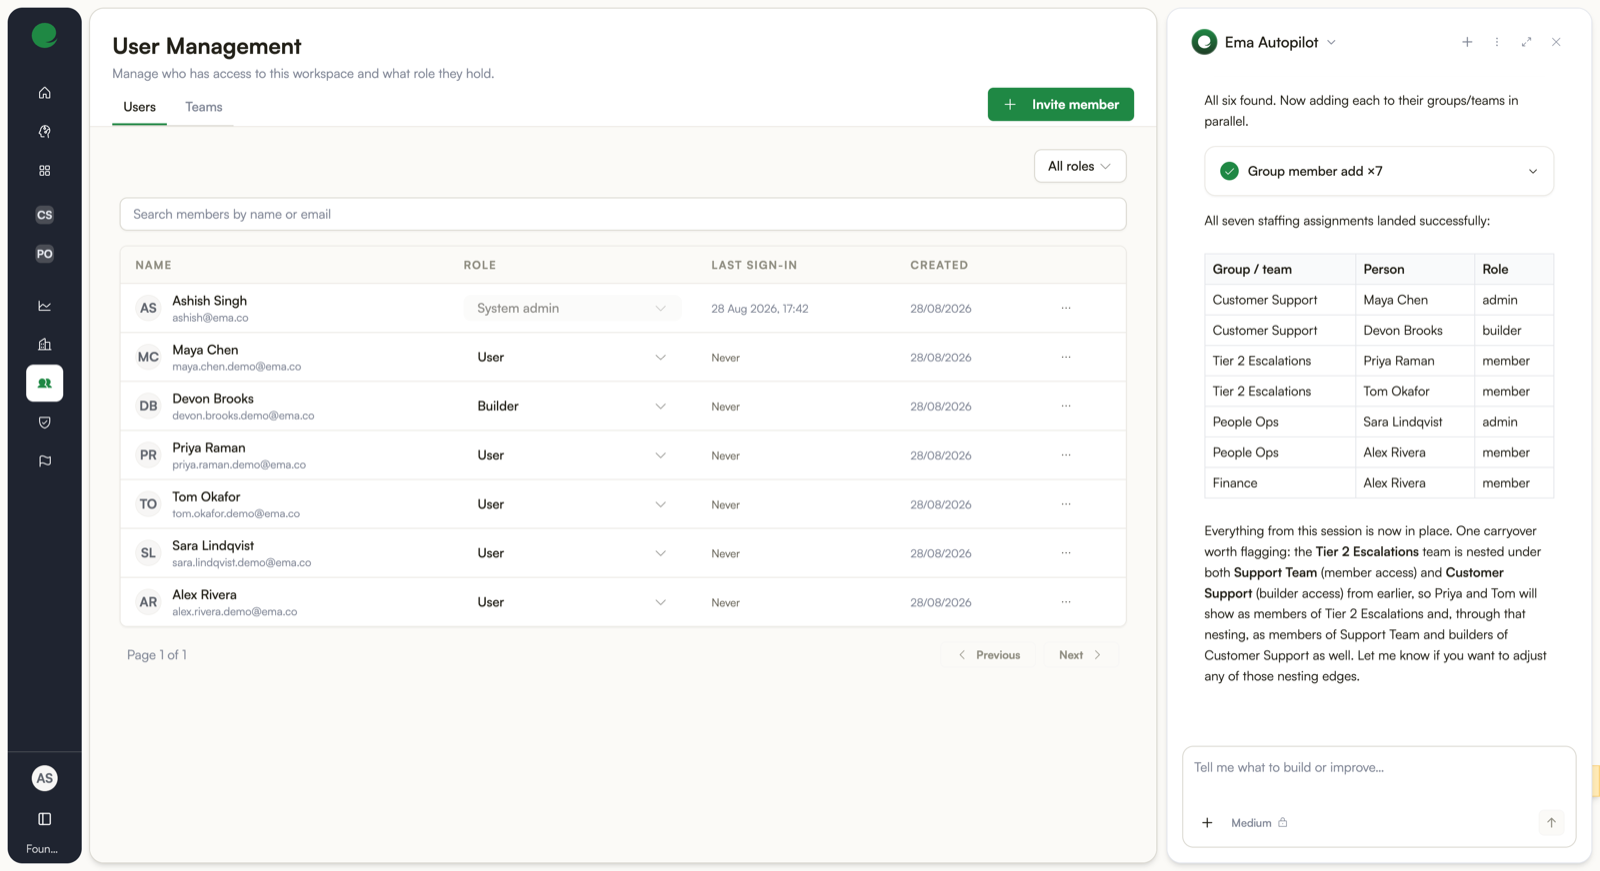
Task: Click the 28 Aug 2026, 17:42 sign-in value
Action: click(x=760, y=308)
